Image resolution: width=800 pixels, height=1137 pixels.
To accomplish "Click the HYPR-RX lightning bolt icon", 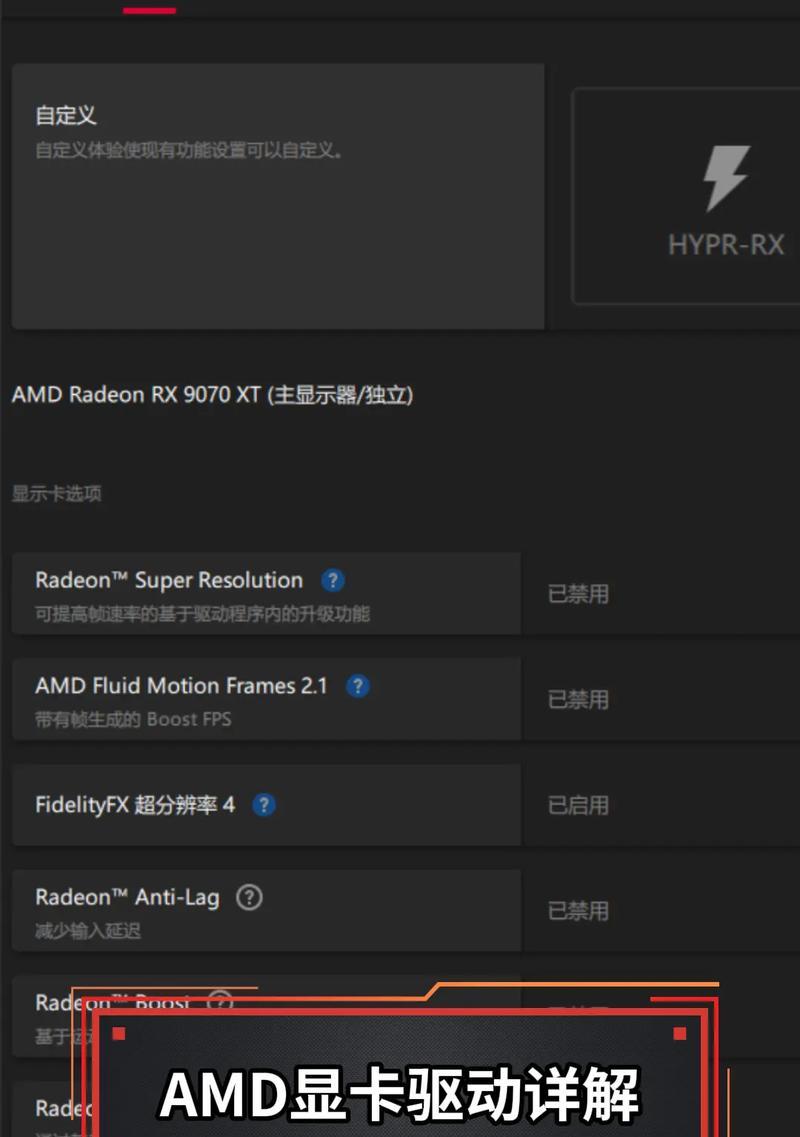I will point(726,178).
